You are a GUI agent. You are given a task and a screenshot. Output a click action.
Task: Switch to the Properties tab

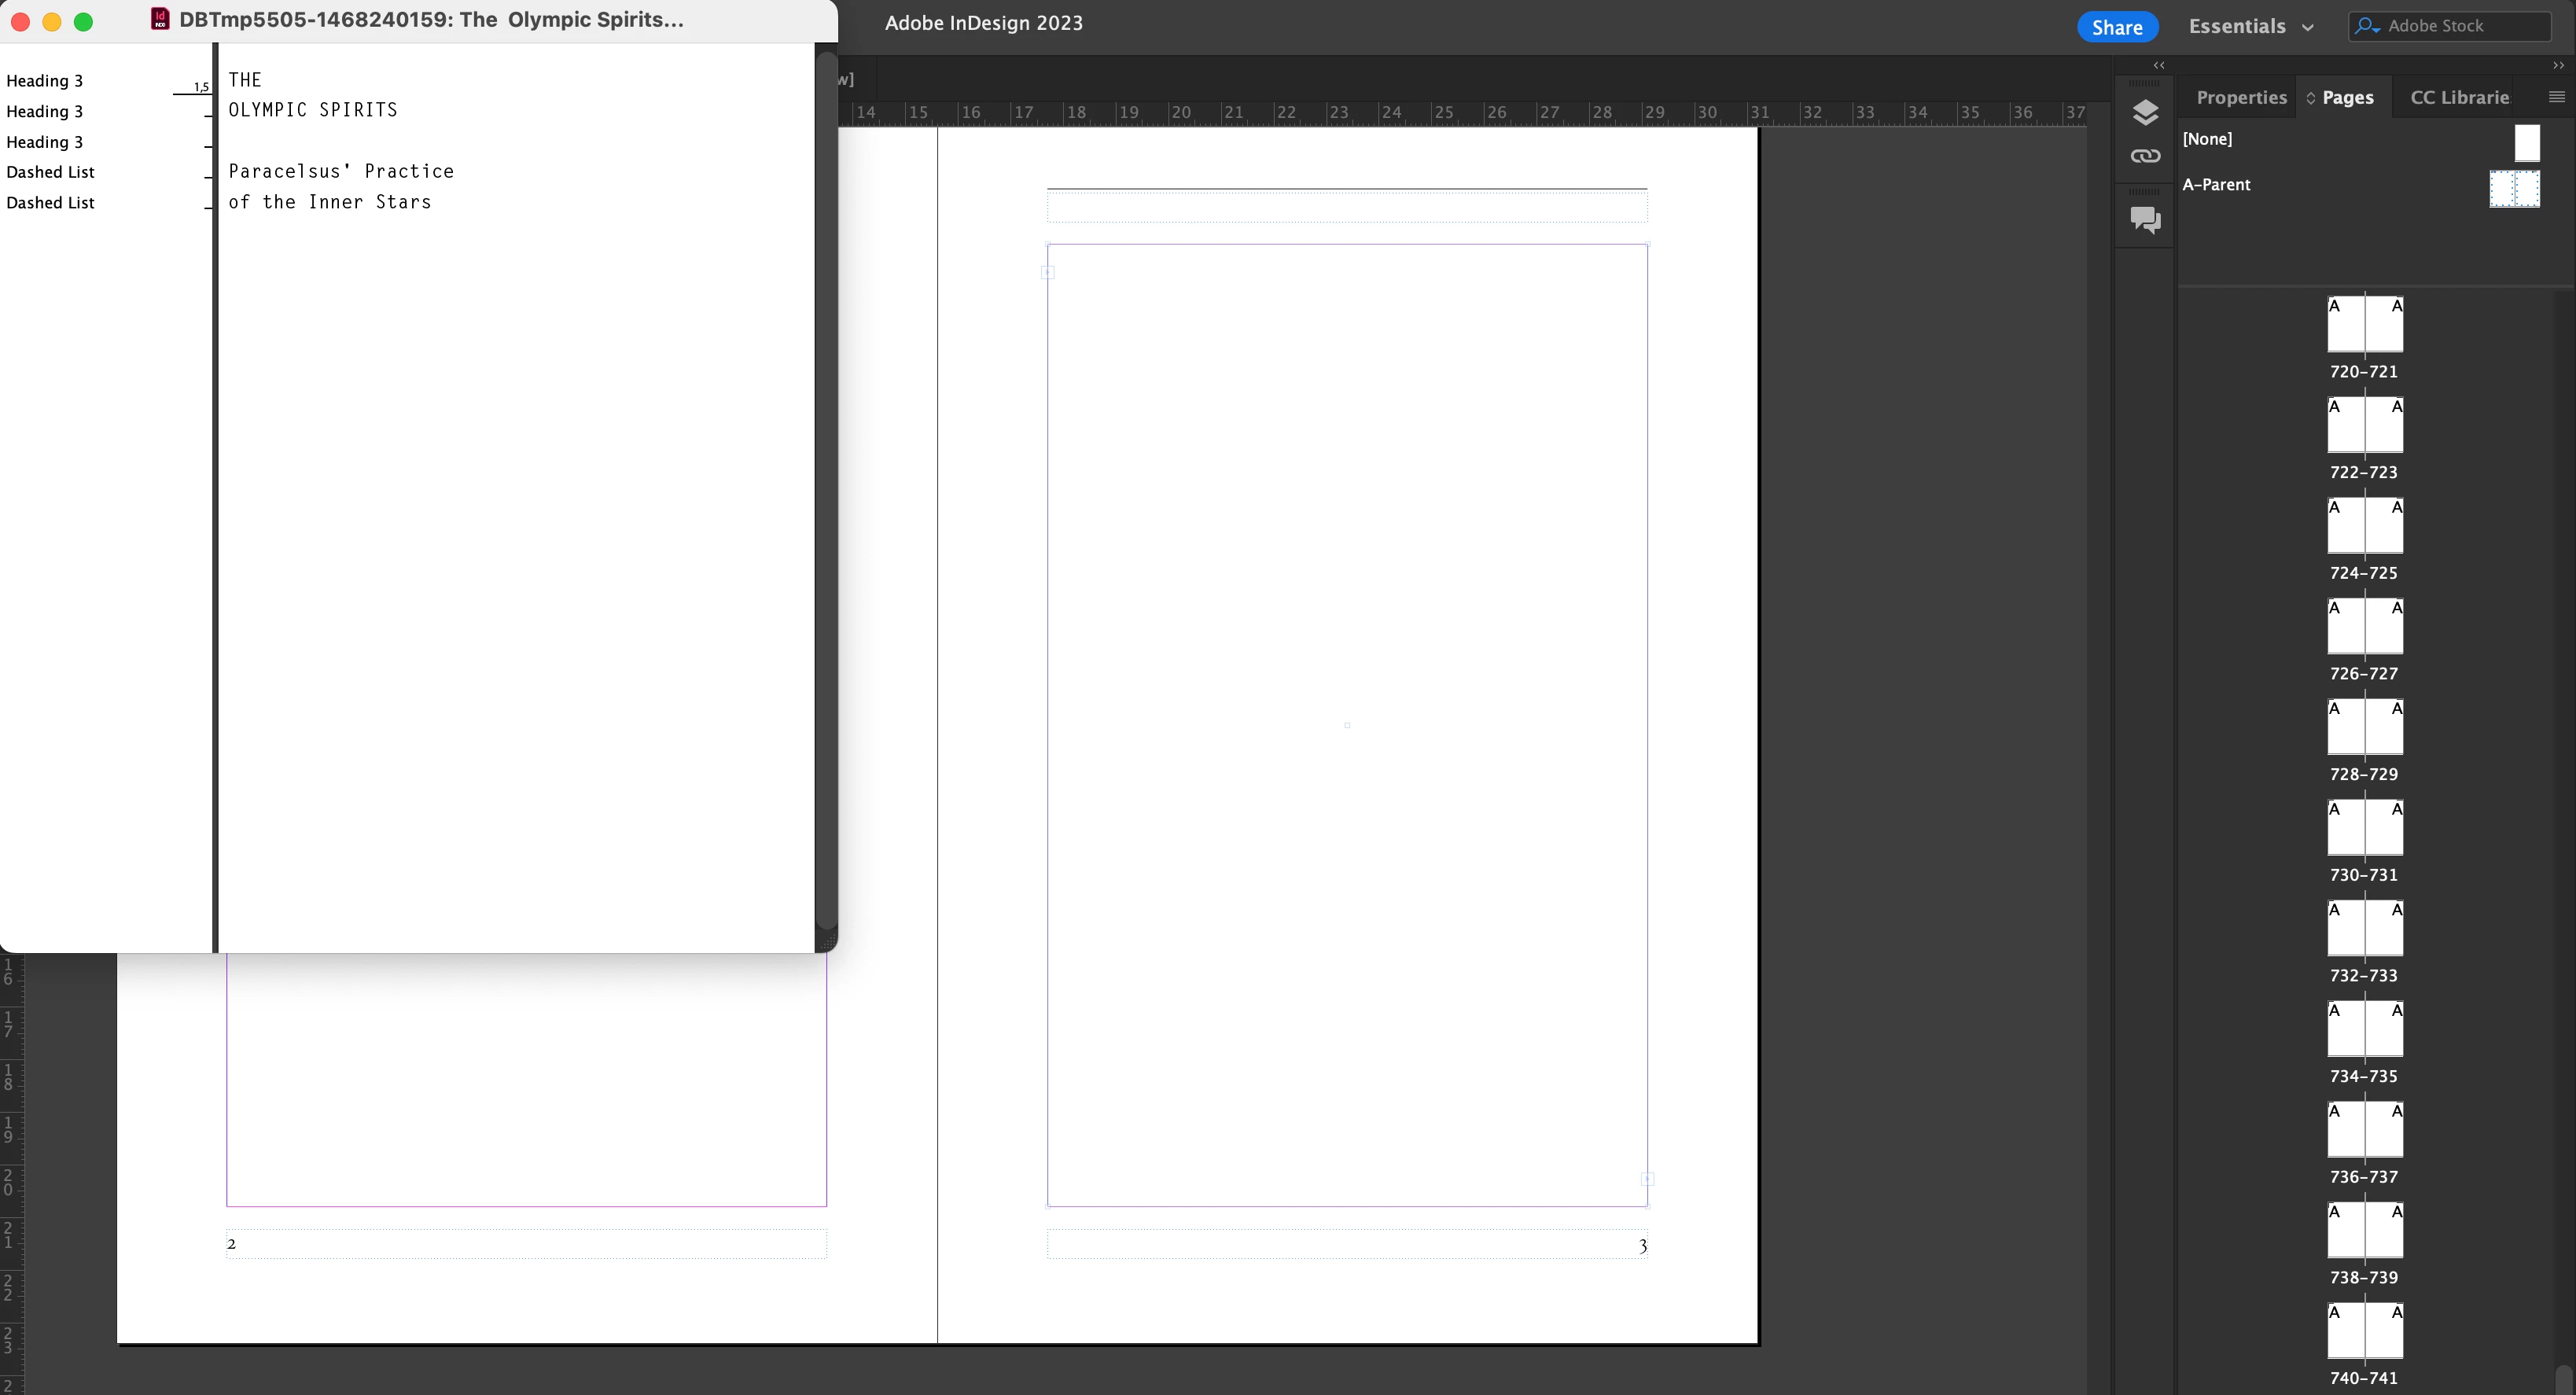pyautogui.click(x=2240, y=97)
